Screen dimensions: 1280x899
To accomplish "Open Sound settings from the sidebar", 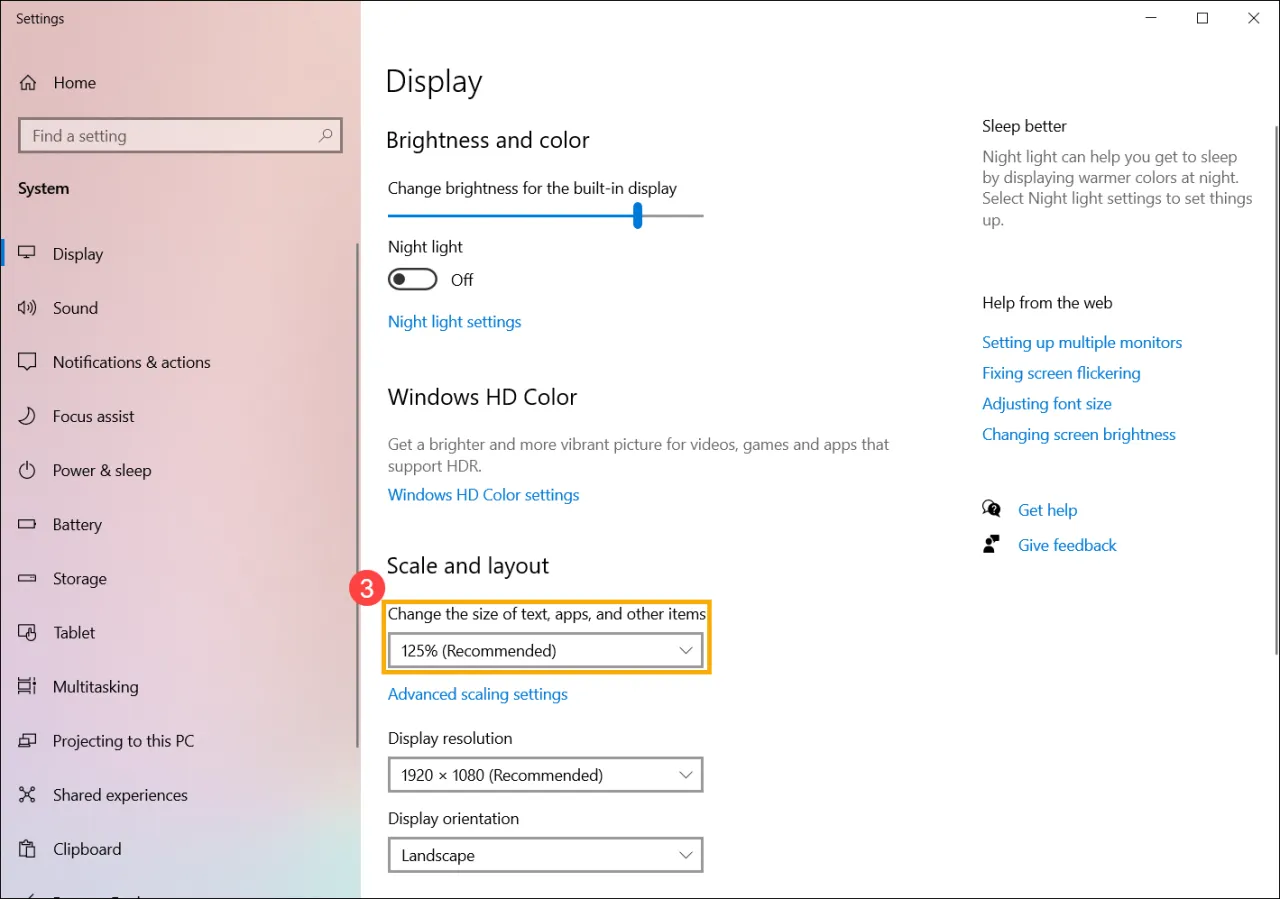I will (x=29, y=308).
